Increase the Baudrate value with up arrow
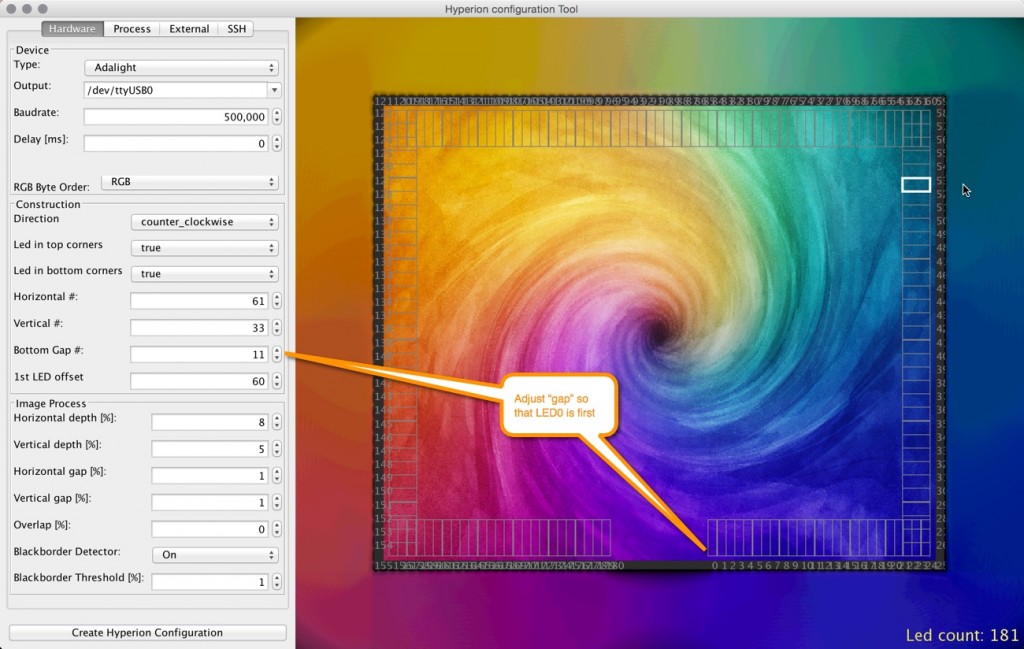 coord(277,112)
